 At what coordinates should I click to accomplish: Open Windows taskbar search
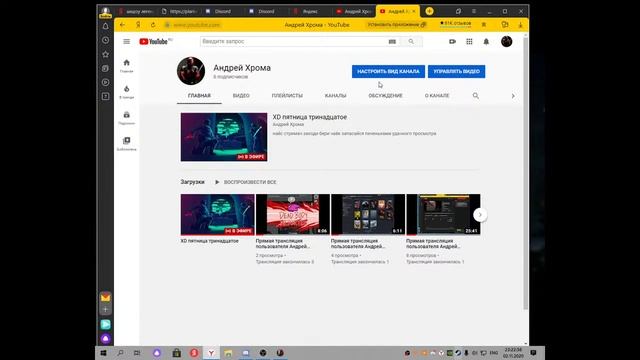tap(120, 353)
